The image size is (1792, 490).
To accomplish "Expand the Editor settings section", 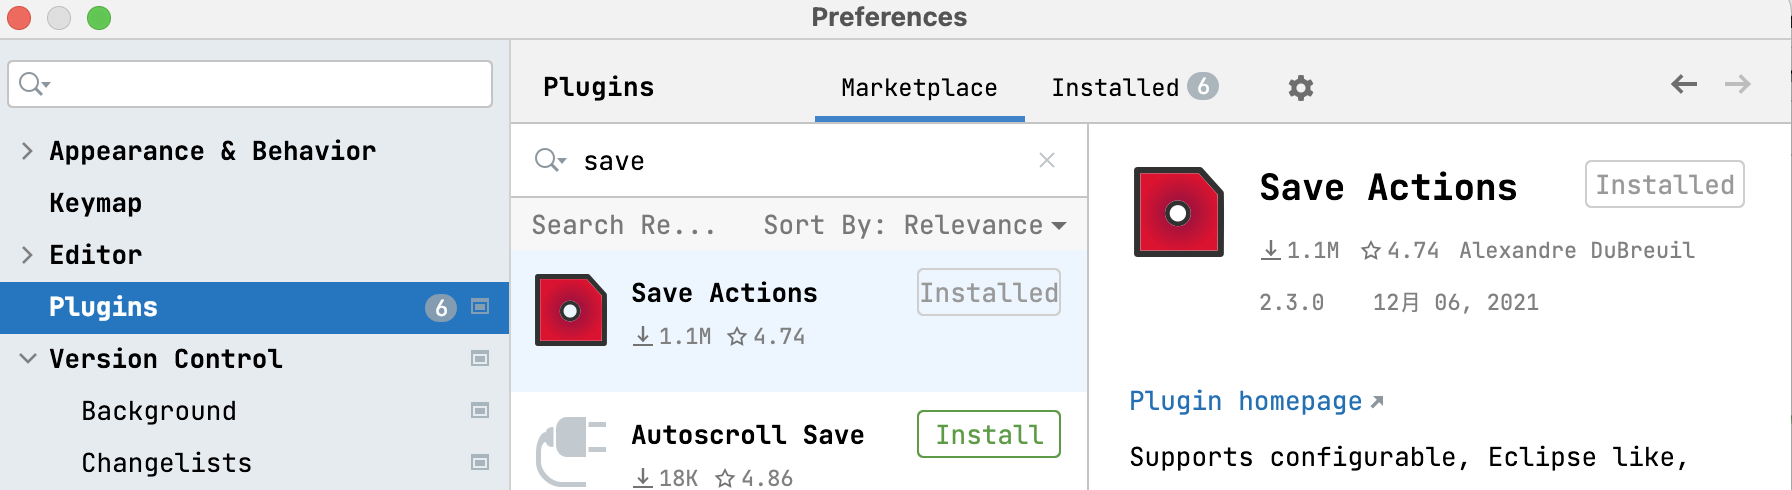I will [x=27, y=255].
